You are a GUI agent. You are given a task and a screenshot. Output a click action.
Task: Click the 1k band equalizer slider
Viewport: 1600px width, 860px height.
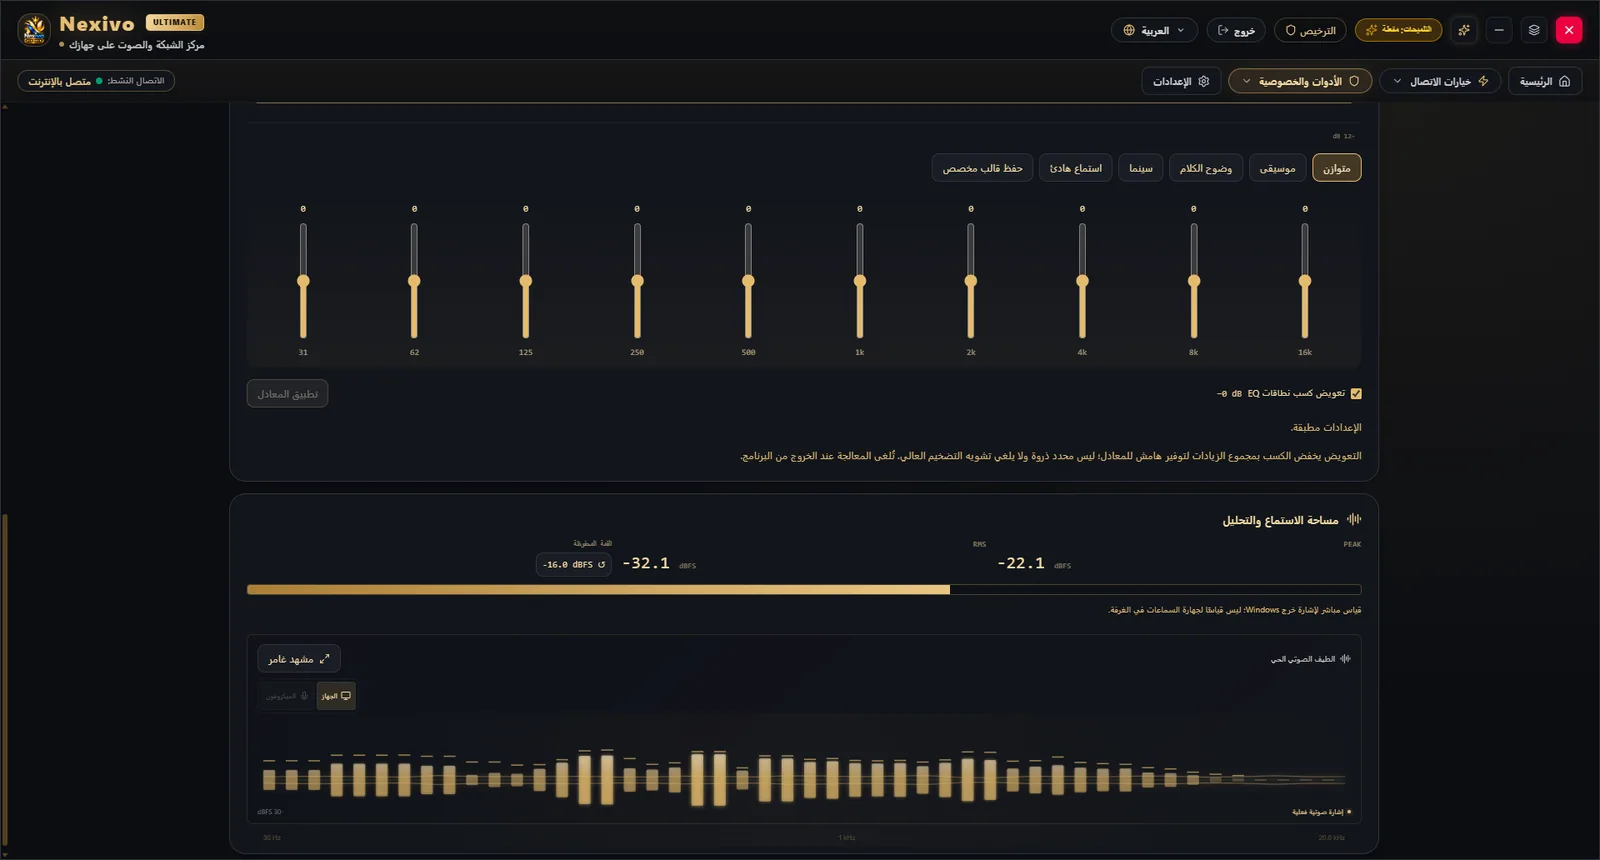tap(859, 281)
